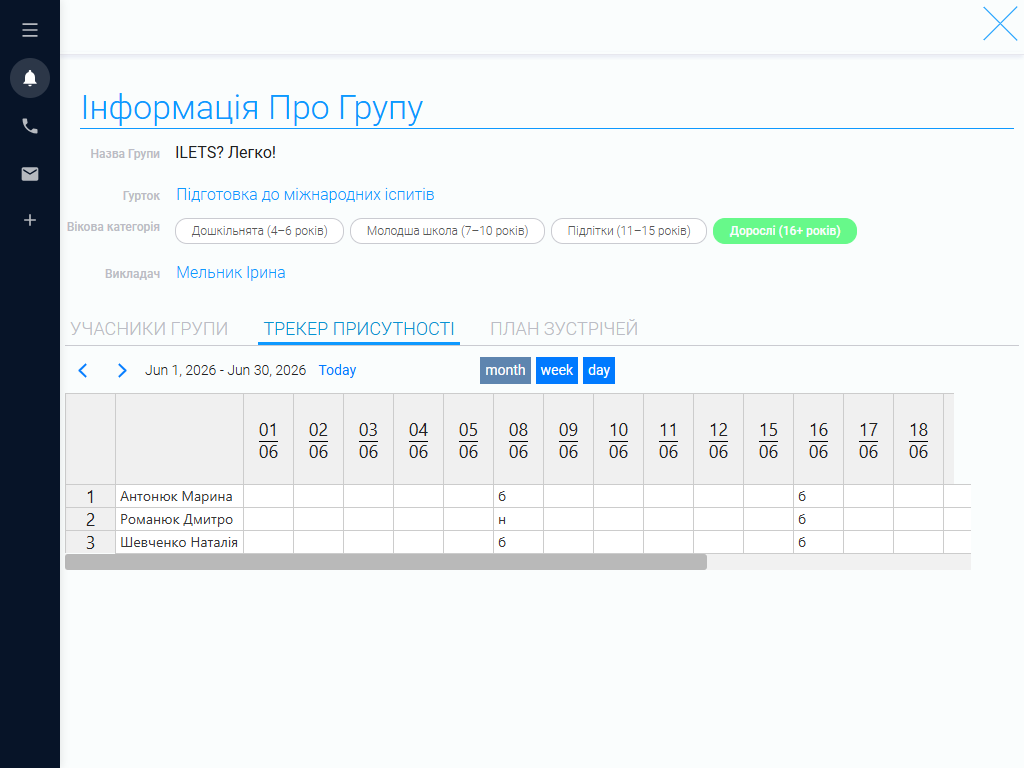This screenshot has height=768, width=1024.
Task: Click Антонюк Марина's 08/06 attendance cell
Action: [519, 496]
